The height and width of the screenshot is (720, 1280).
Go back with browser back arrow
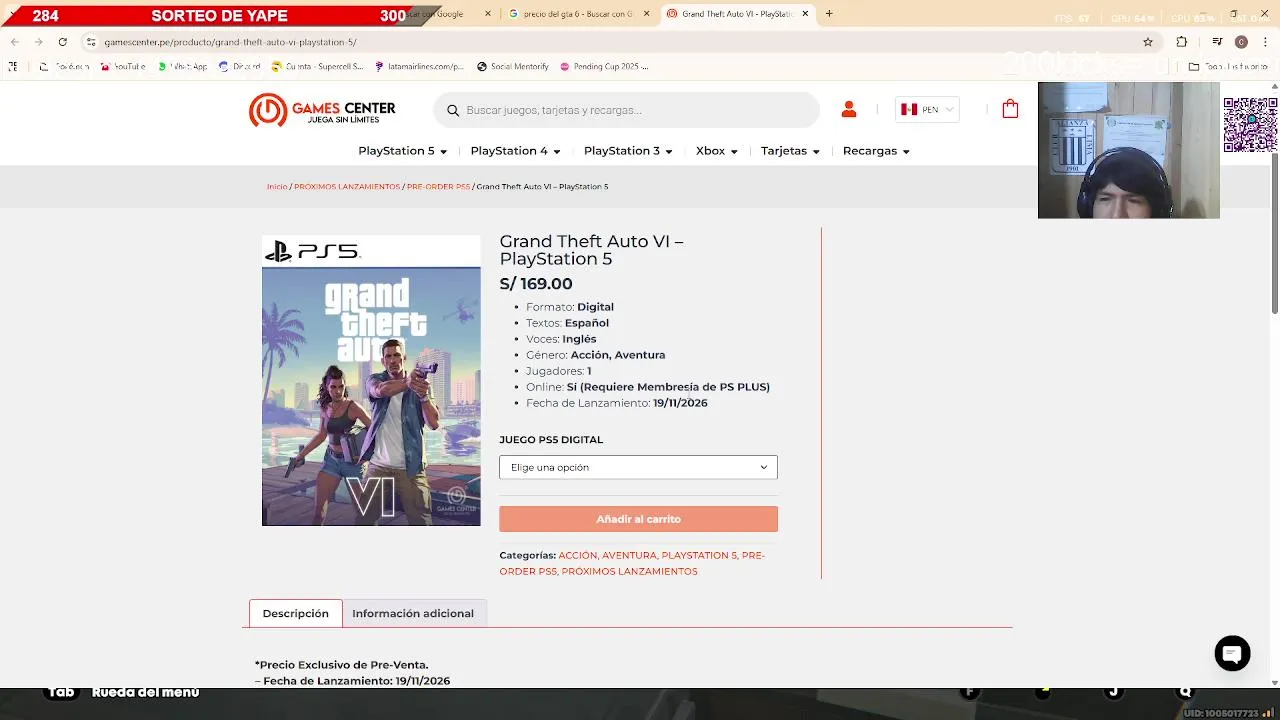[x=14, y=42]
